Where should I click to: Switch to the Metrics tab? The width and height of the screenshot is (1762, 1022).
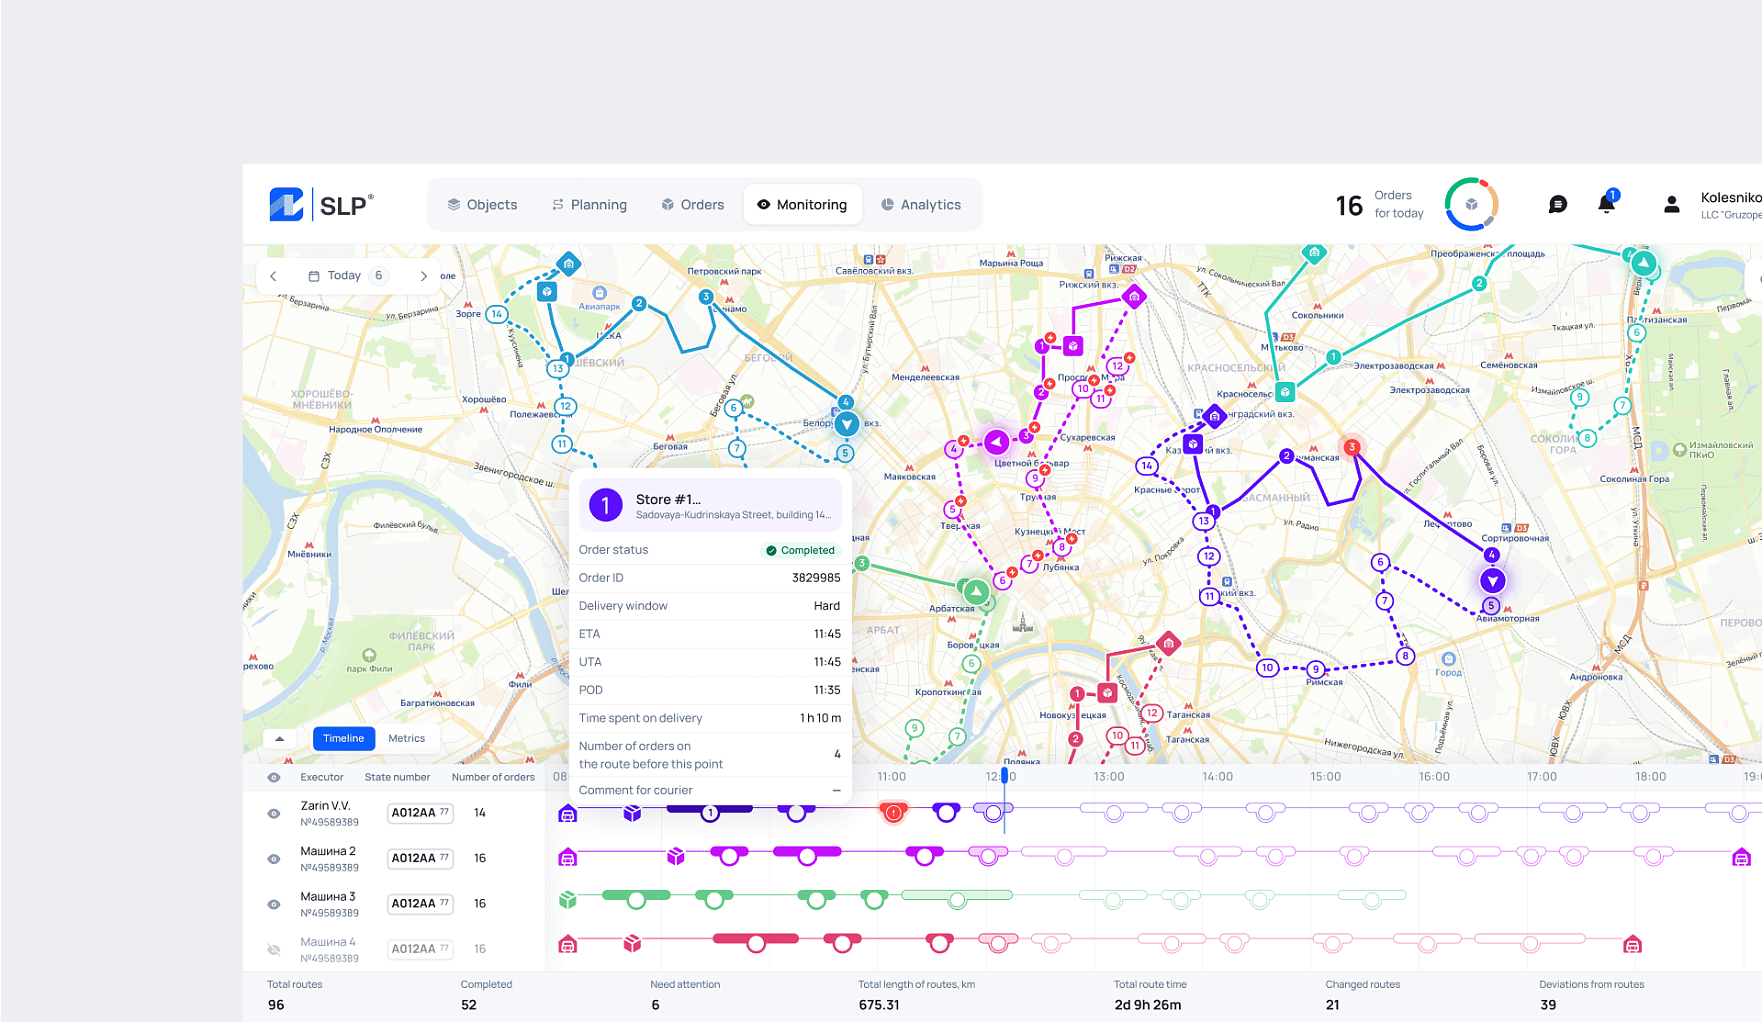pos(407,738)
